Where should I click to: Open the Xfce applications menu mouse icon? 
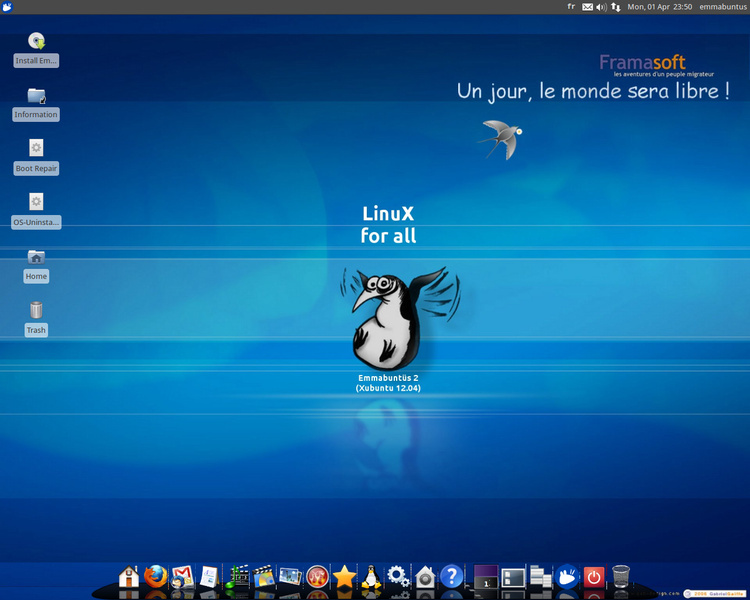7,7
